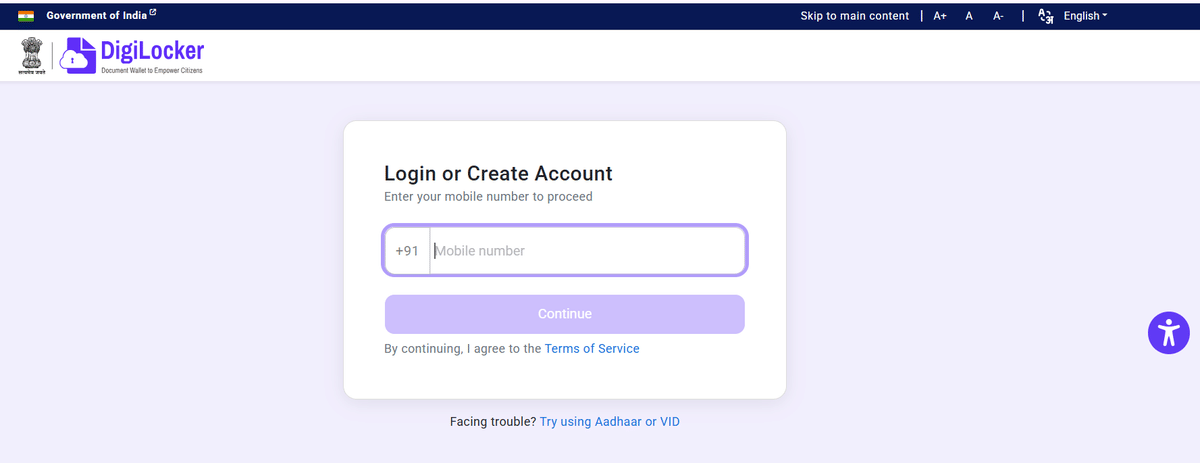The image size is (1200, 463).
Task: Try using Aadhaar or VID link
Action: pyautogui.click(x=610, y=422)
